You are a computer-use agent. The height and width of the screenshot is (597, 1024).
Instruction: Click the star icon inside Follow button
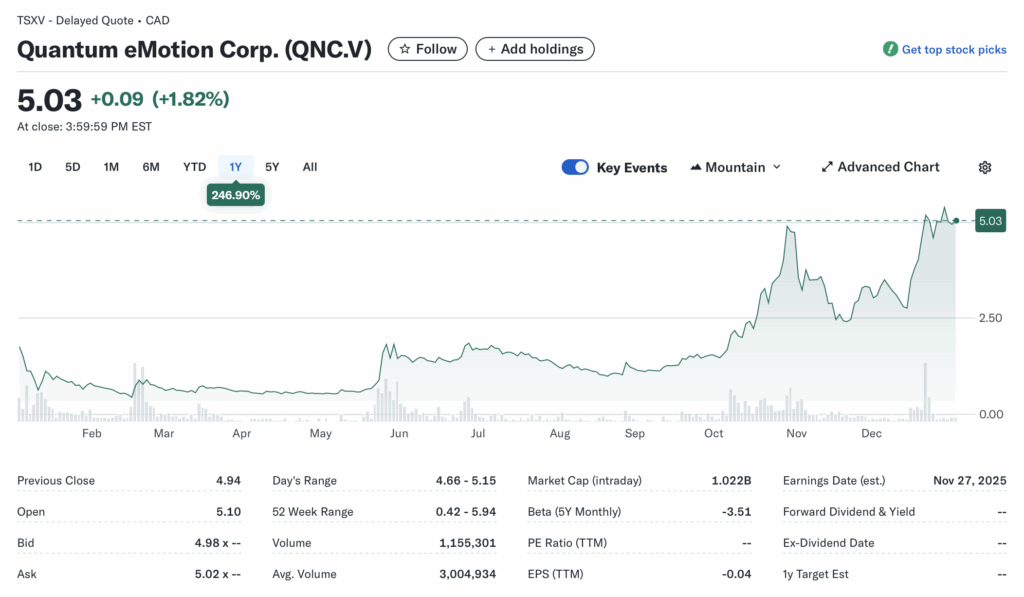point(405,48)
